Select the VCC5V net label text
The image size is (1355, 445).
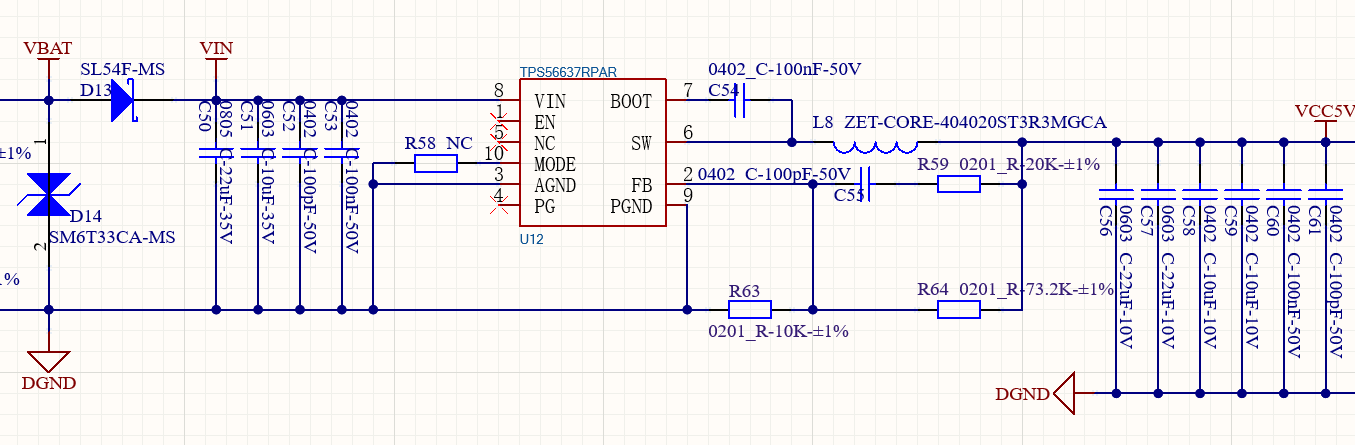(1324, 110)
